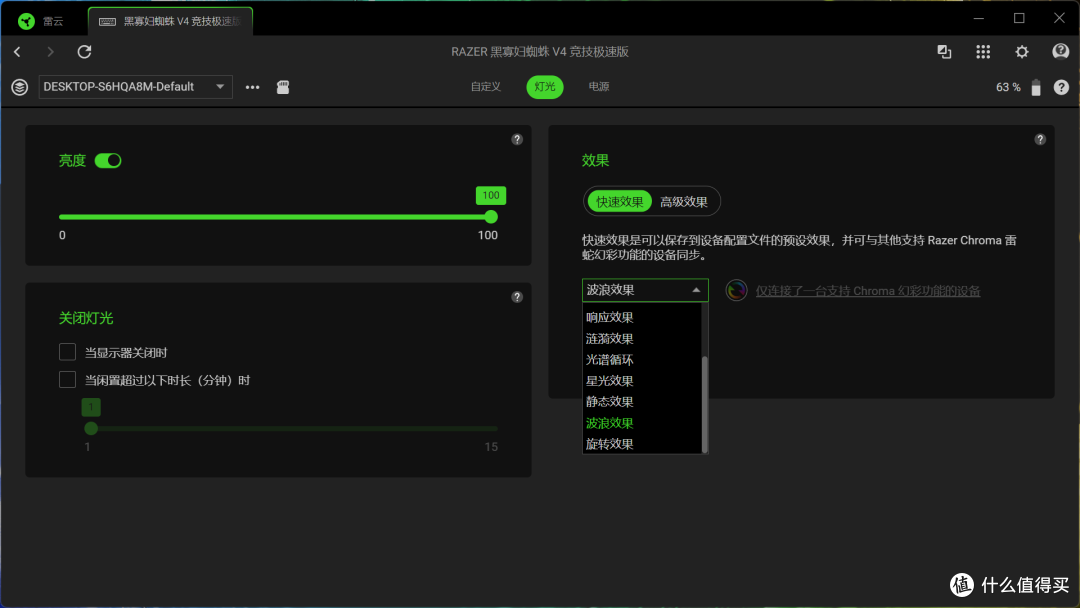
Task: Check 当闲置超过以下时长 checkbox
Action: [x=68, y=379]
